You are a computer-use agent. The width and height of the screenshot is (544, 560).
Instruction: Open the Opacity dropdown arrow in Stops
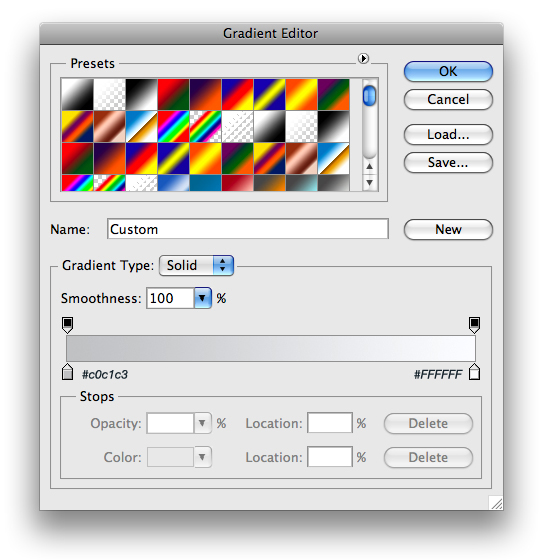pos(203,423)
